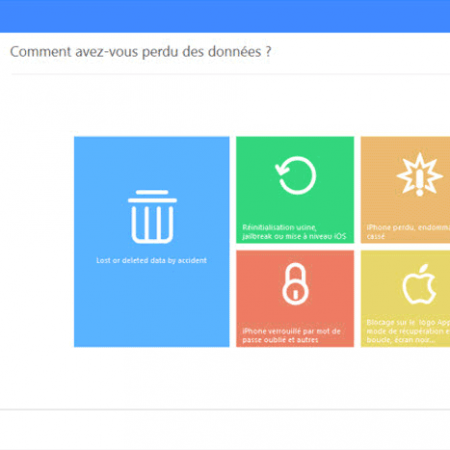Click the trash can icon
Viewport: 450px width, 450px height.
(152, 217)
